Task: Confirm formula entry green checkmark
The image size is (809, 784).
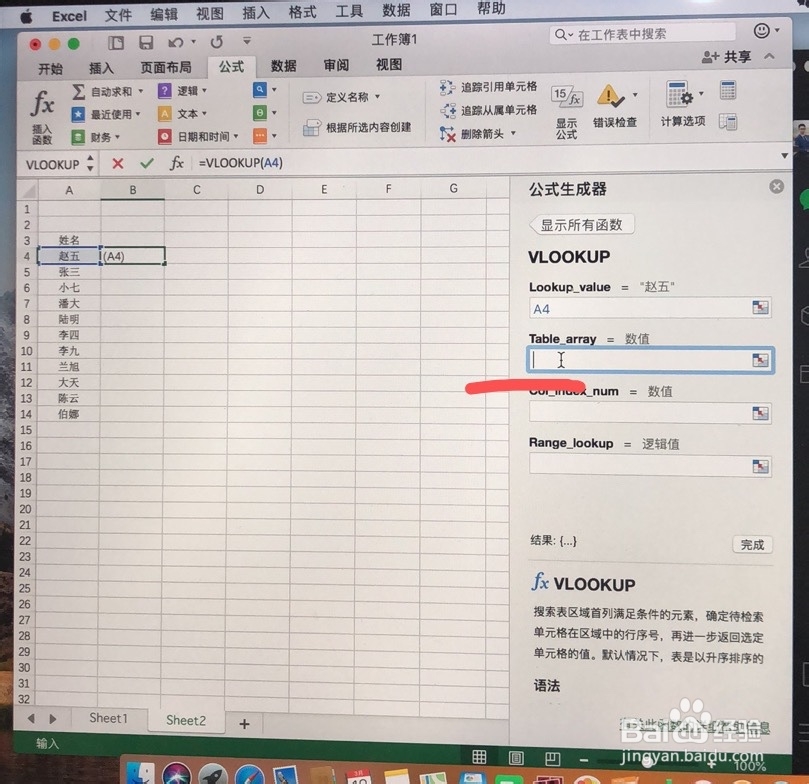Action: [147, 164]
